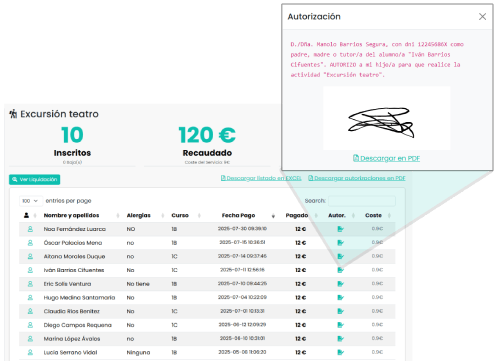Sort table by Autor. column
The width and height of the screenshot is (500, 364).
click(337, 215)
